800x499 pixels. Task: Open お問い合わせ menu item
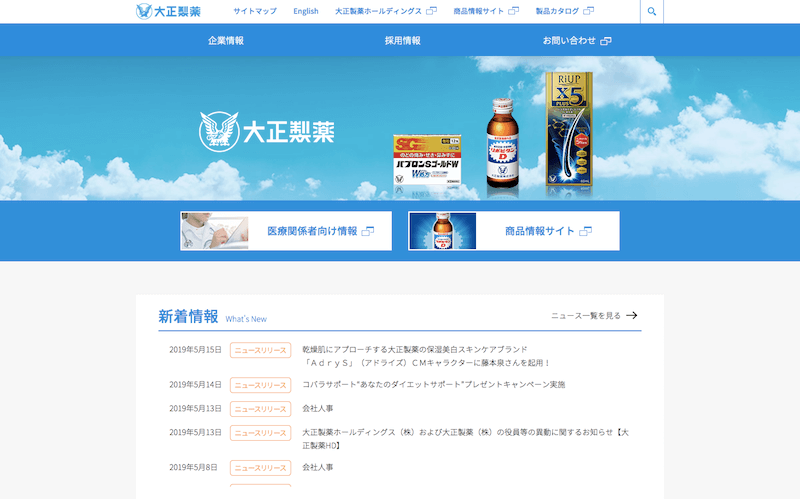[x=569, y=40]
